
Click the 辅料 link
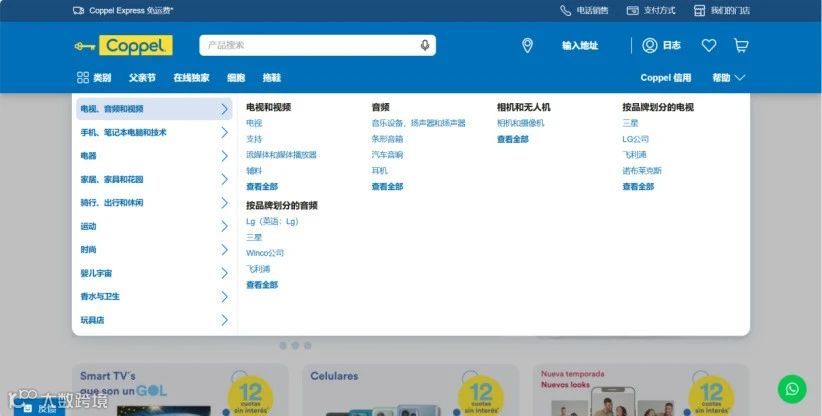254,171
